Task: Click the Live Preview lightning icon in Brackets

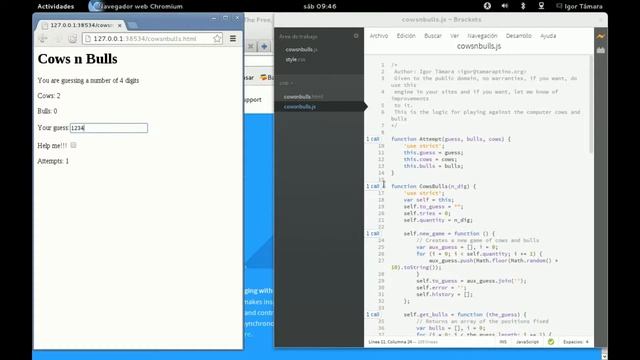Action: (600, 36)
